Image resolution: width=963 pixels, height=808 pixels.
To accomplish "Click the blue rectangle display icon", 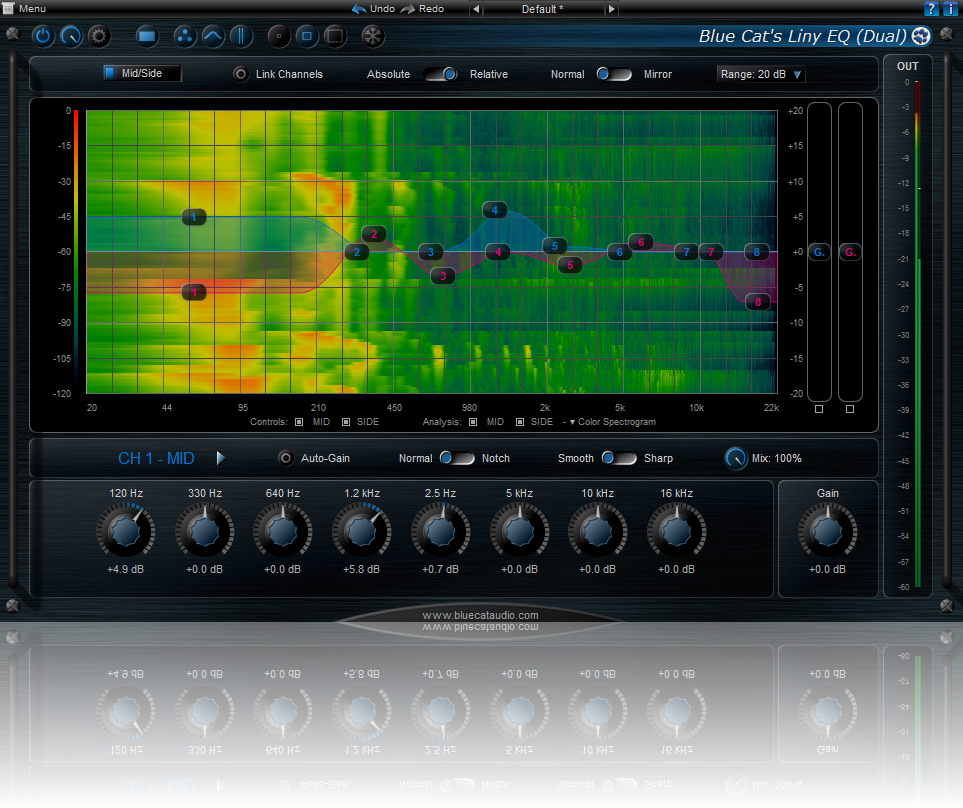I will (x=148, y=37).
